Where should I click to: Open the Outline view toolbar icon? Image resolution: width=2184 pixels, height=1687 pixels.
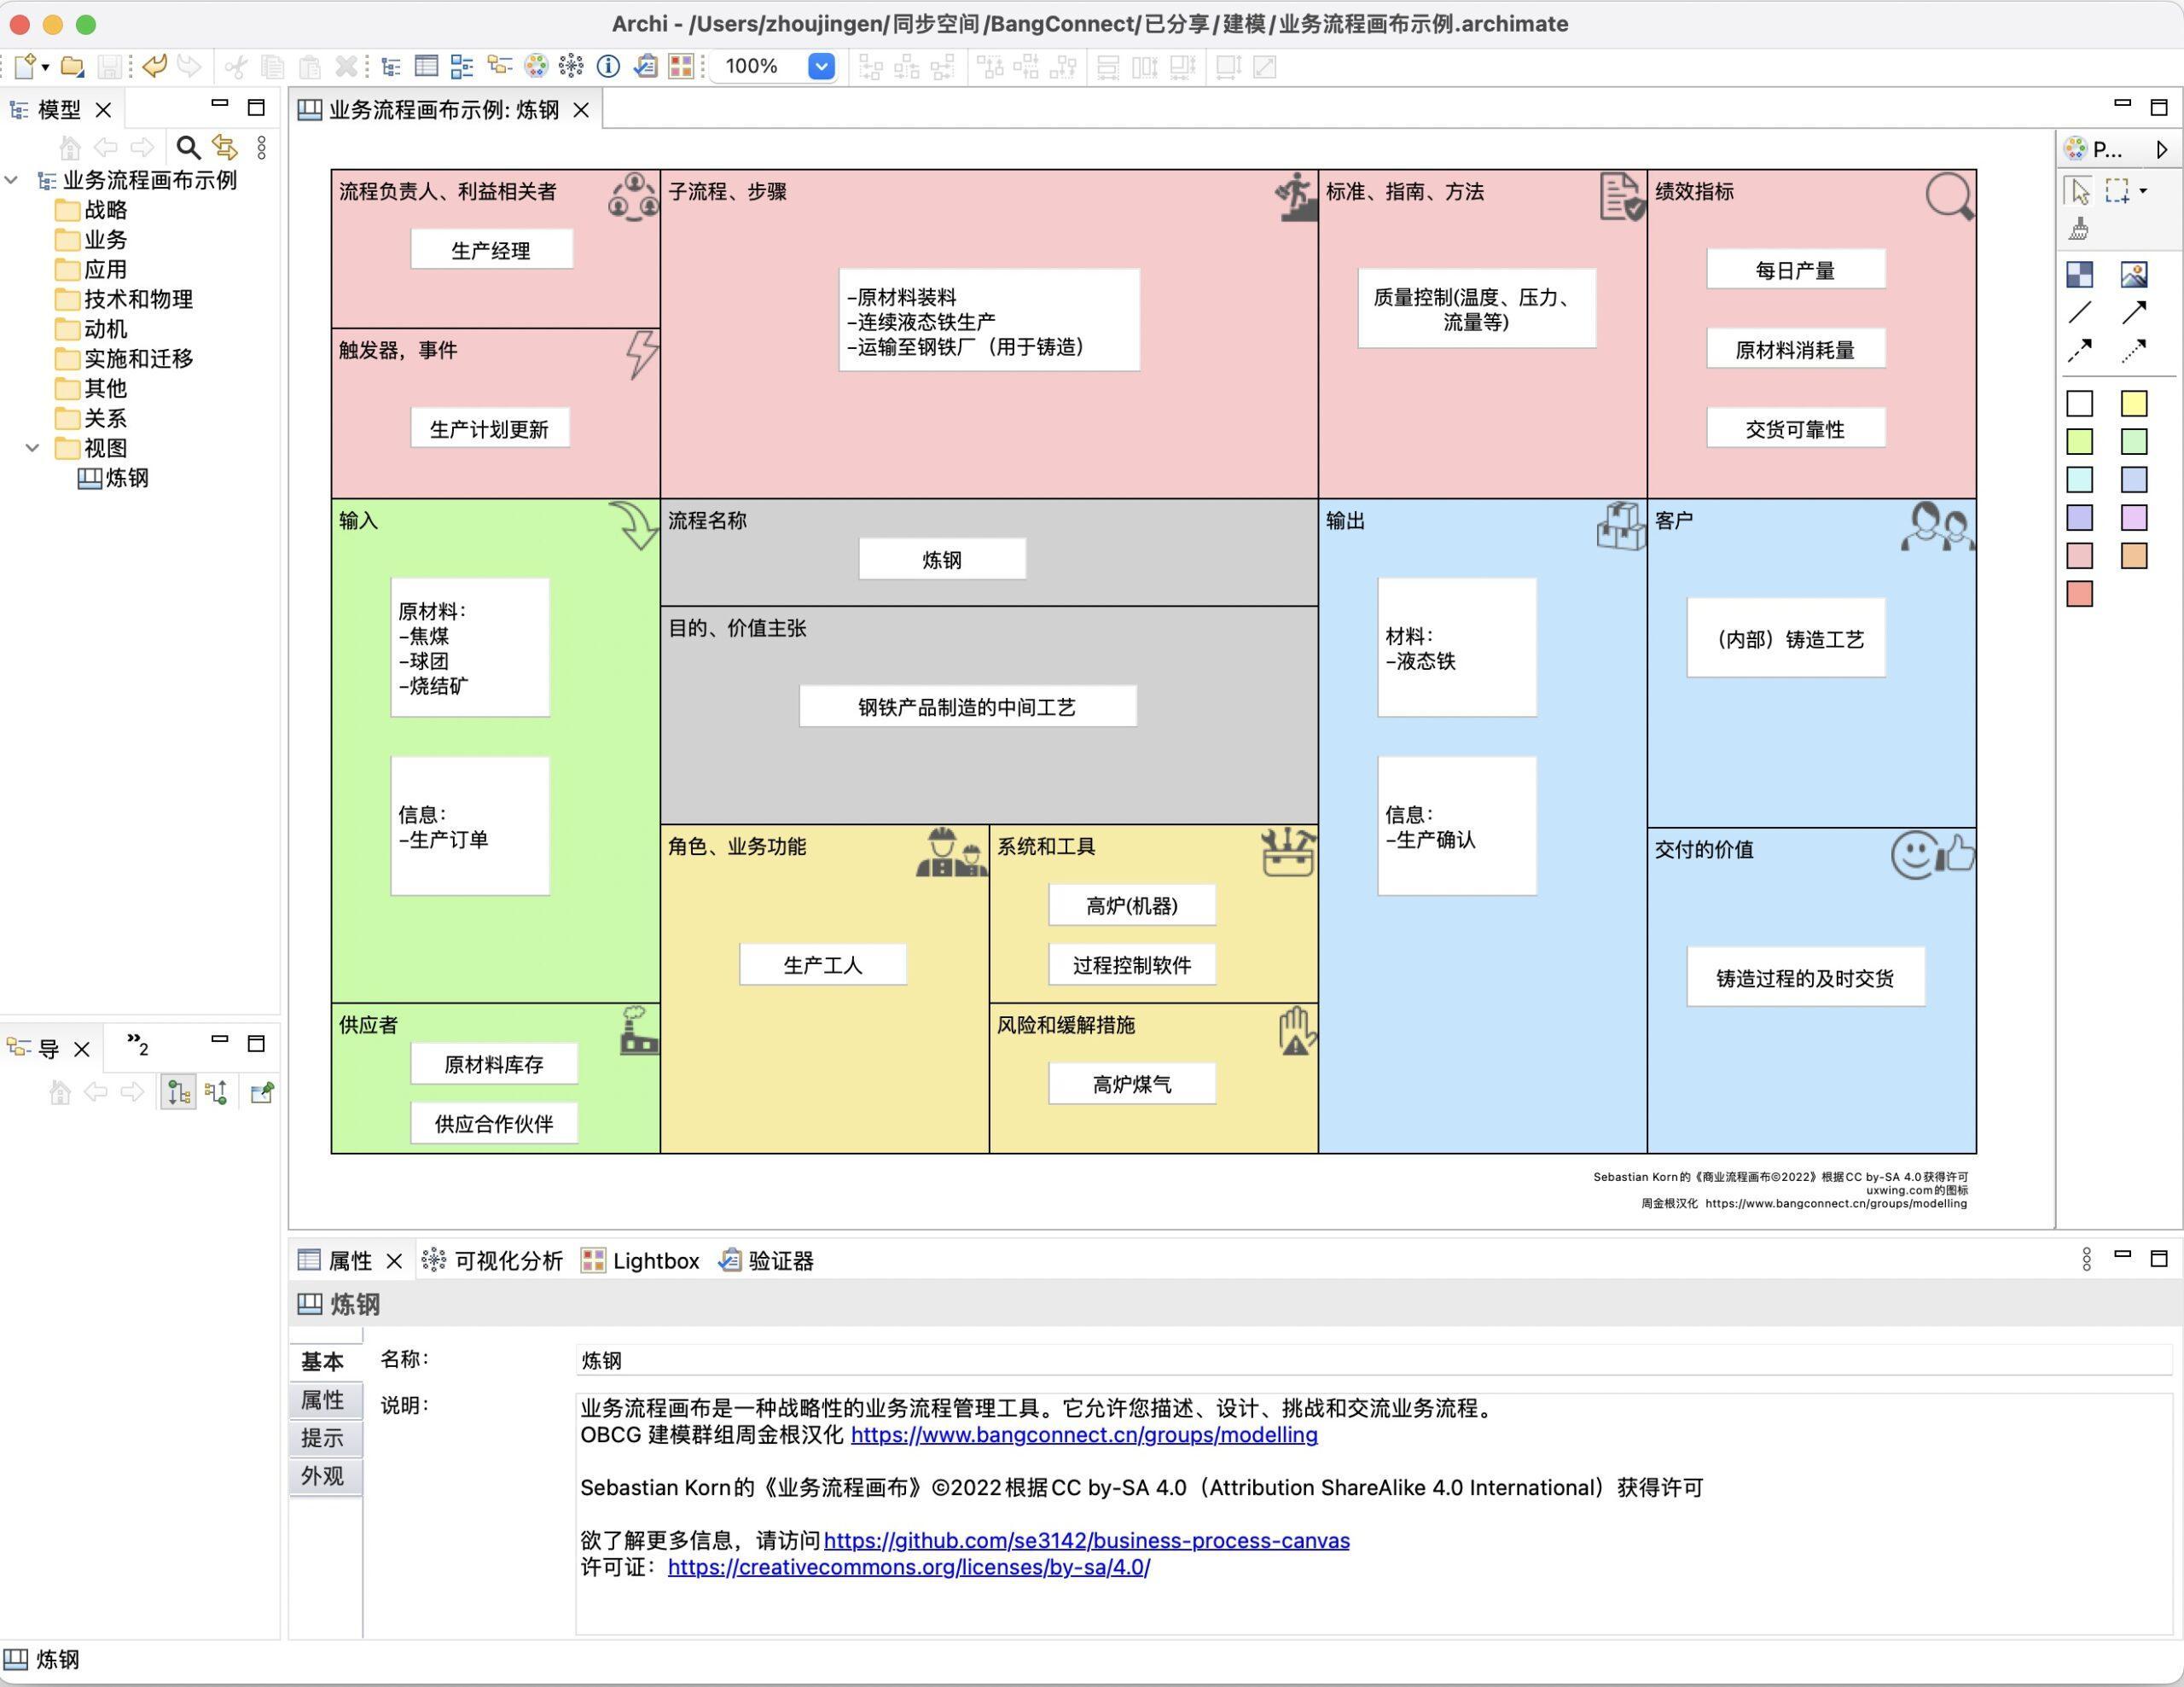[x=462, y=67]
